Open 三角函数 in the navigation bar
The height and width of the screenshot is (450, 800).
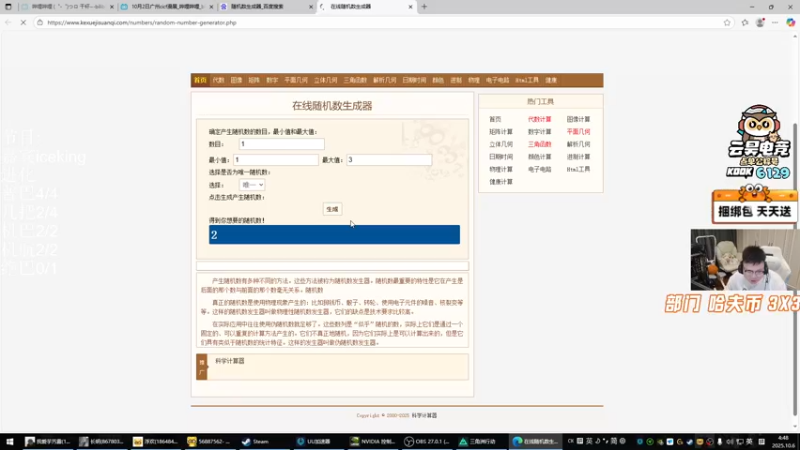[x=355, y=80]
